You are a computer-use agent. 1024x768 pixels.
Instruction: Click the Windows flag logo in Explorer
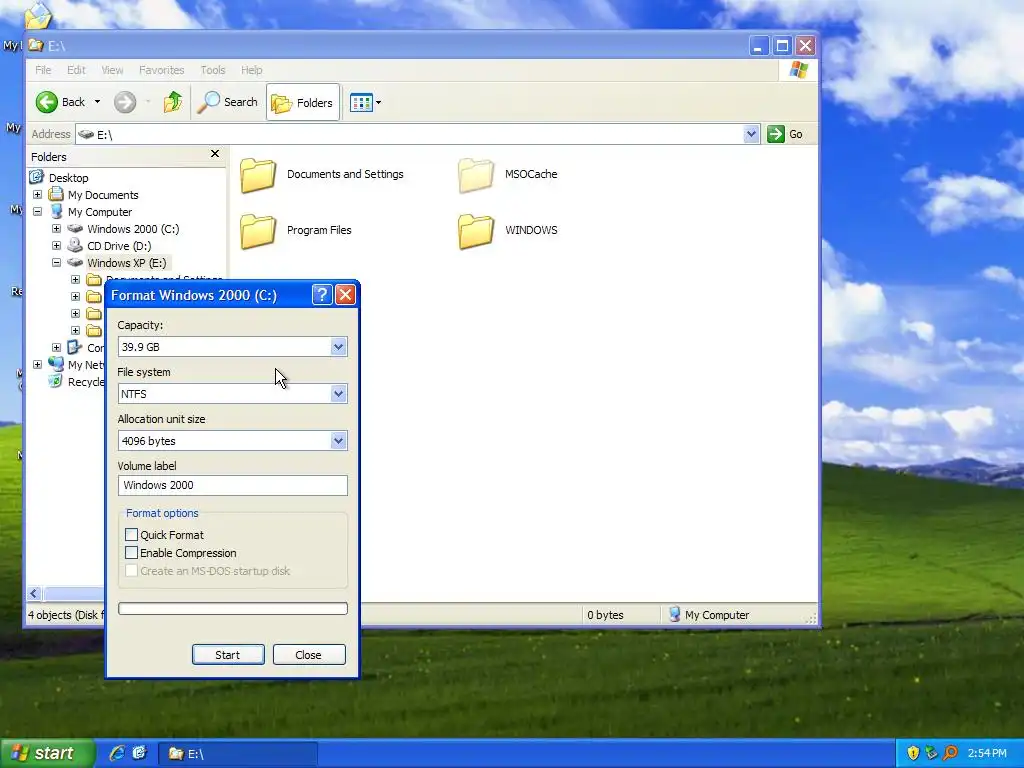[798, 70]
